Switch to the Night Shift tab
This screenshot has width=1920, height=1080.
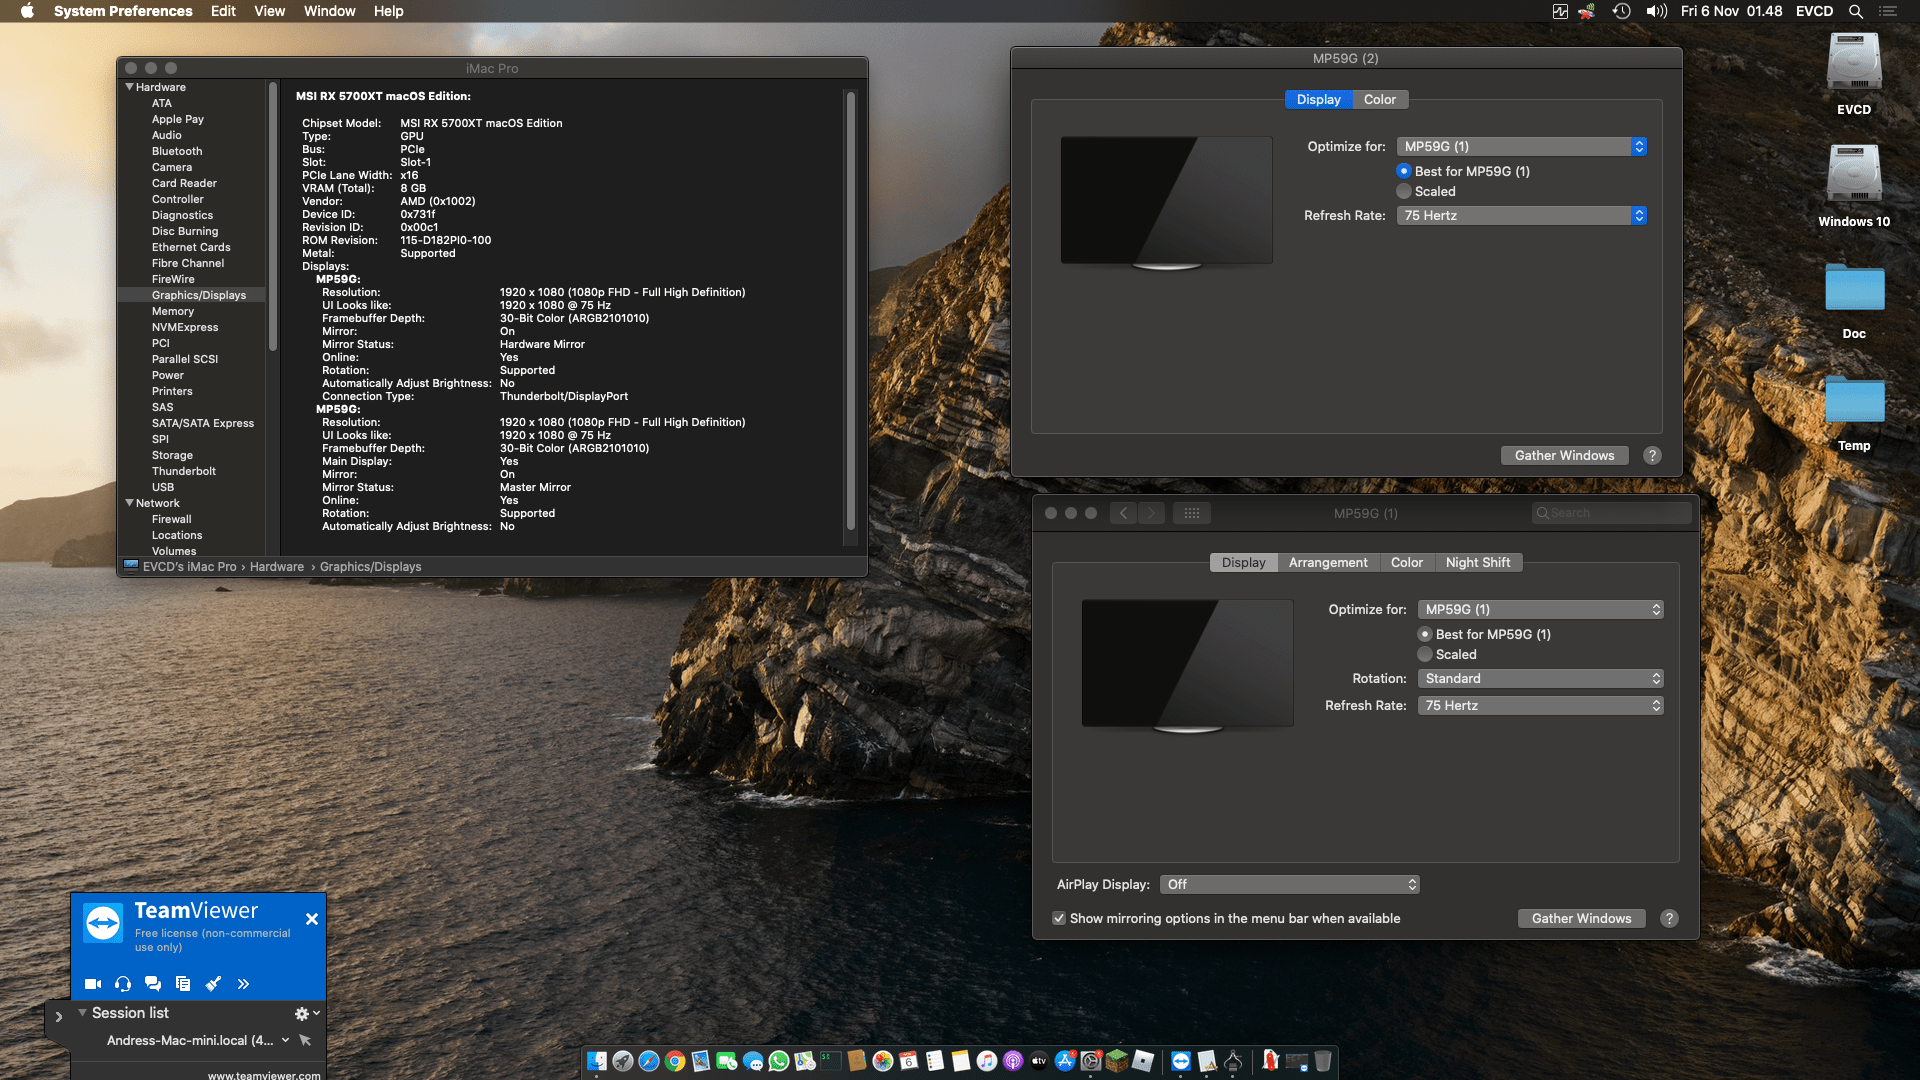[x=1477, y=562]
